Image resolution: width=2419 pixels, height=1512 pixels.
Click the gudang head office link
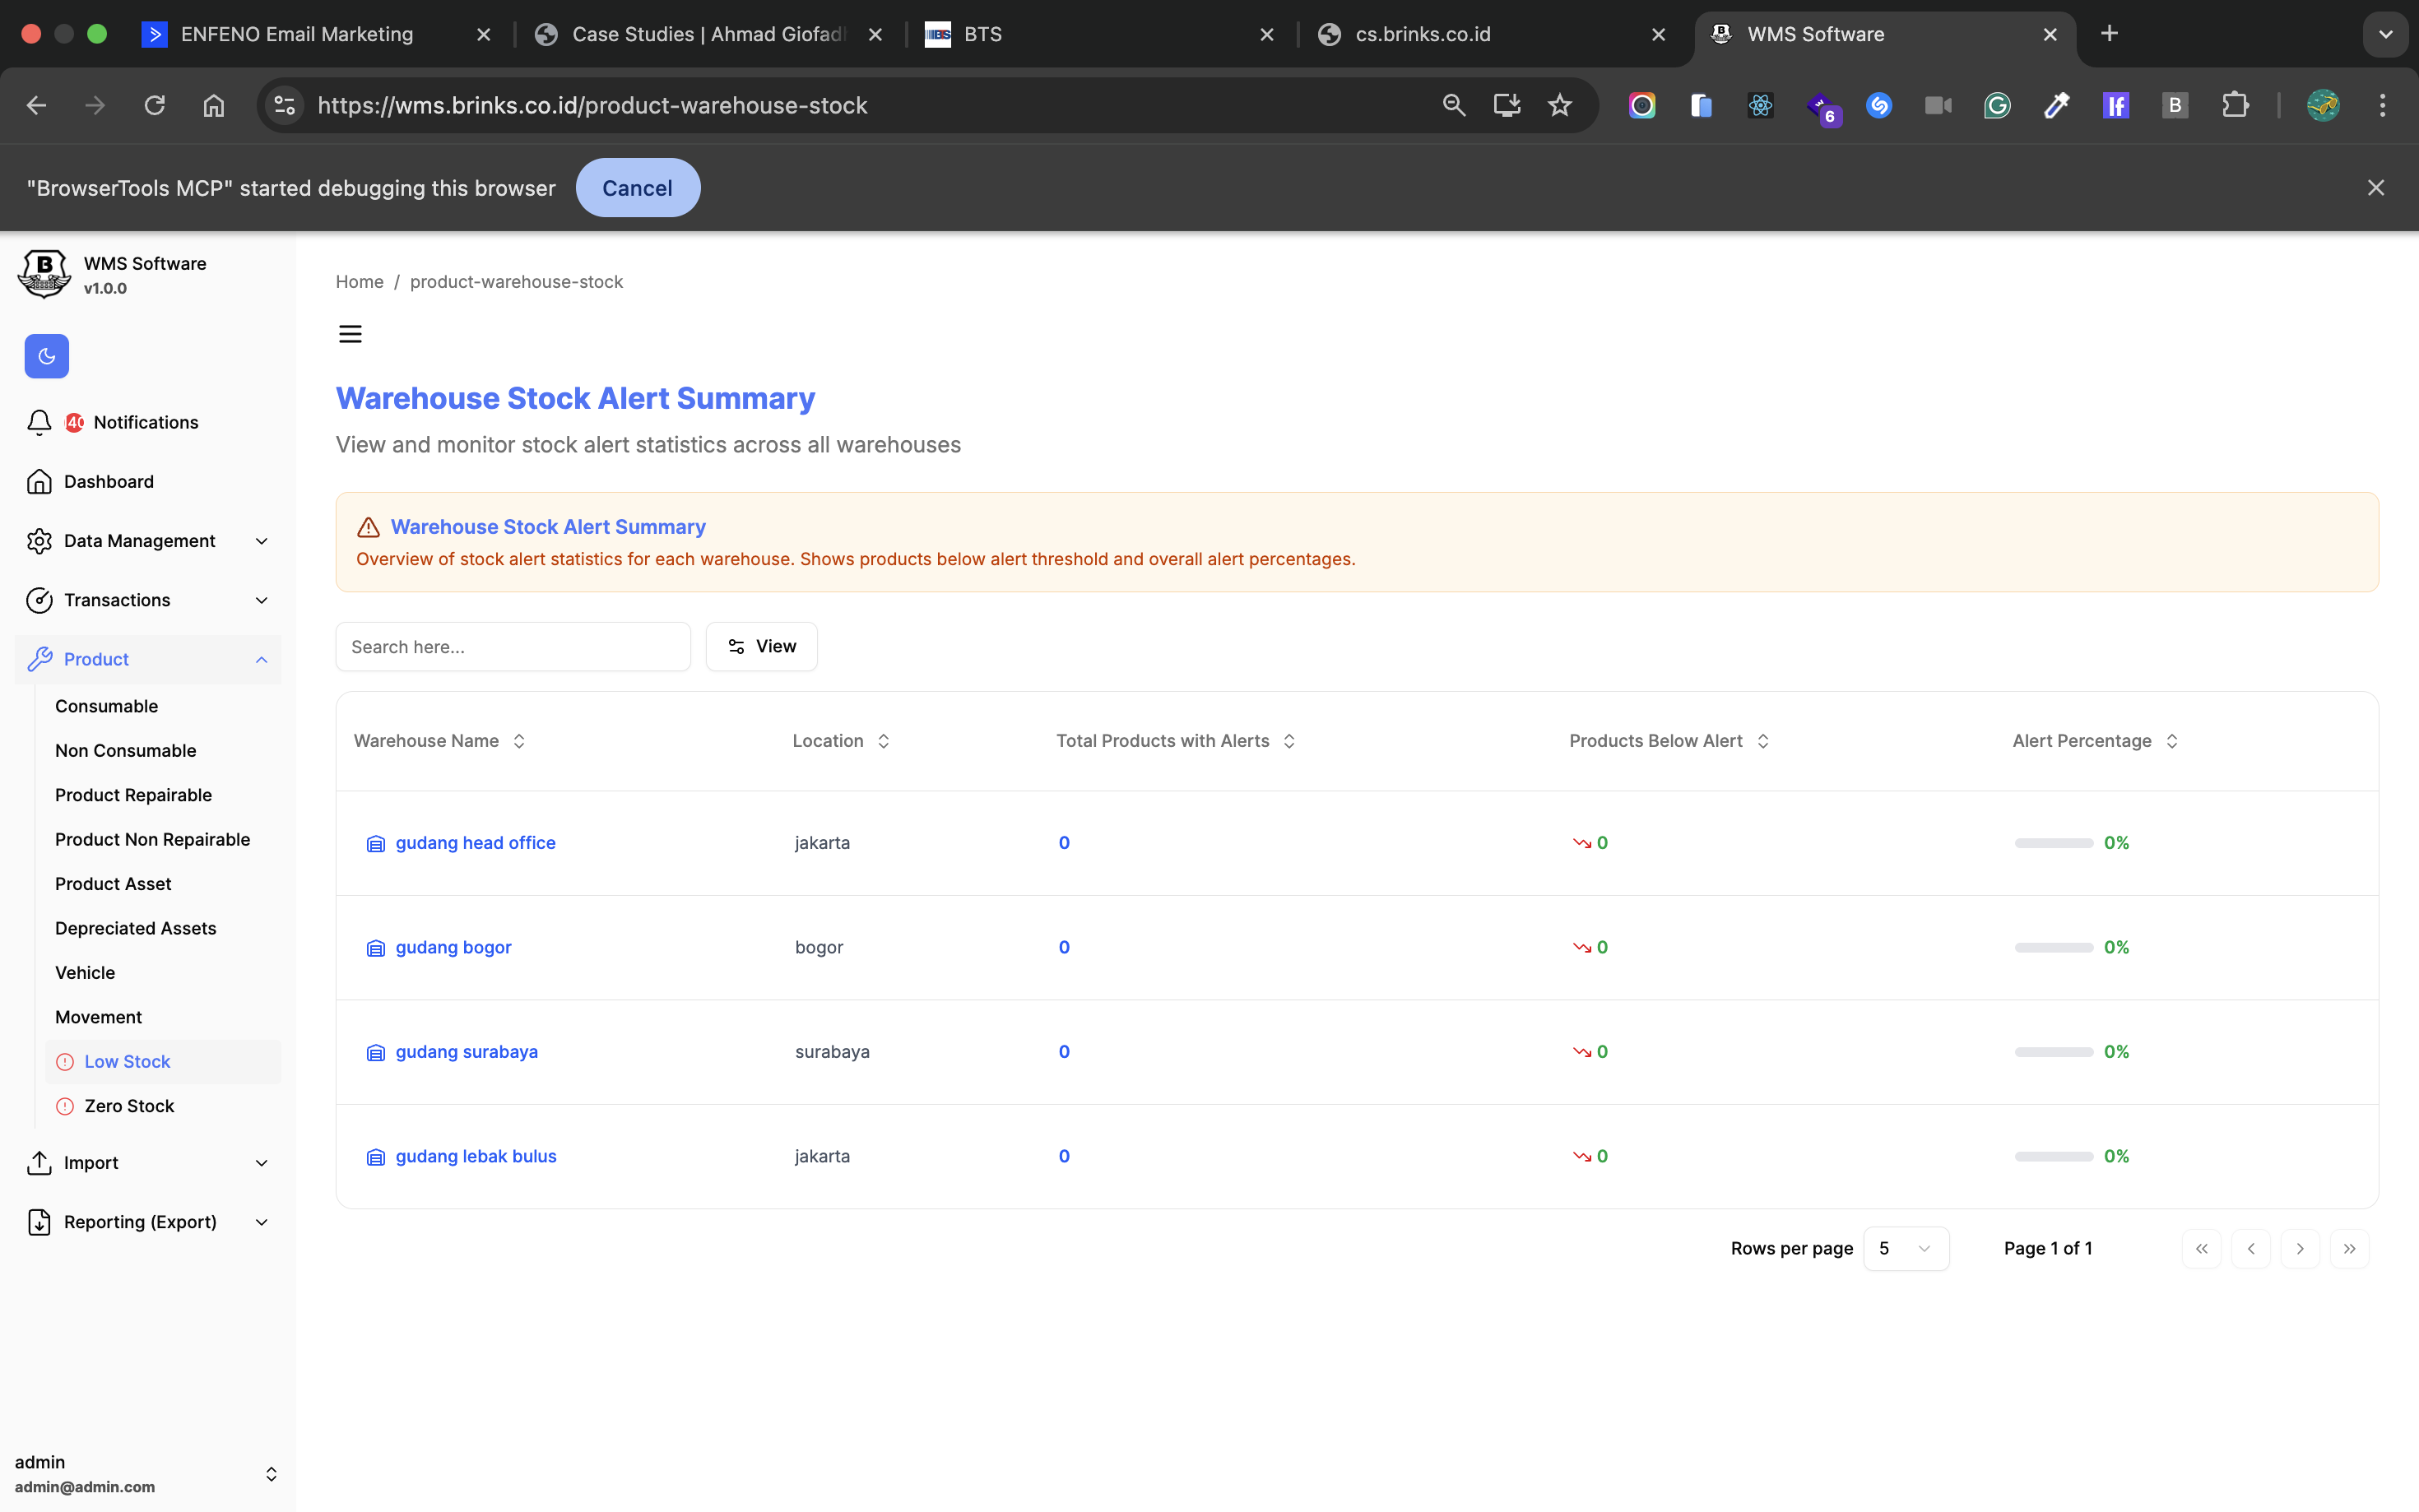[475, 843]
